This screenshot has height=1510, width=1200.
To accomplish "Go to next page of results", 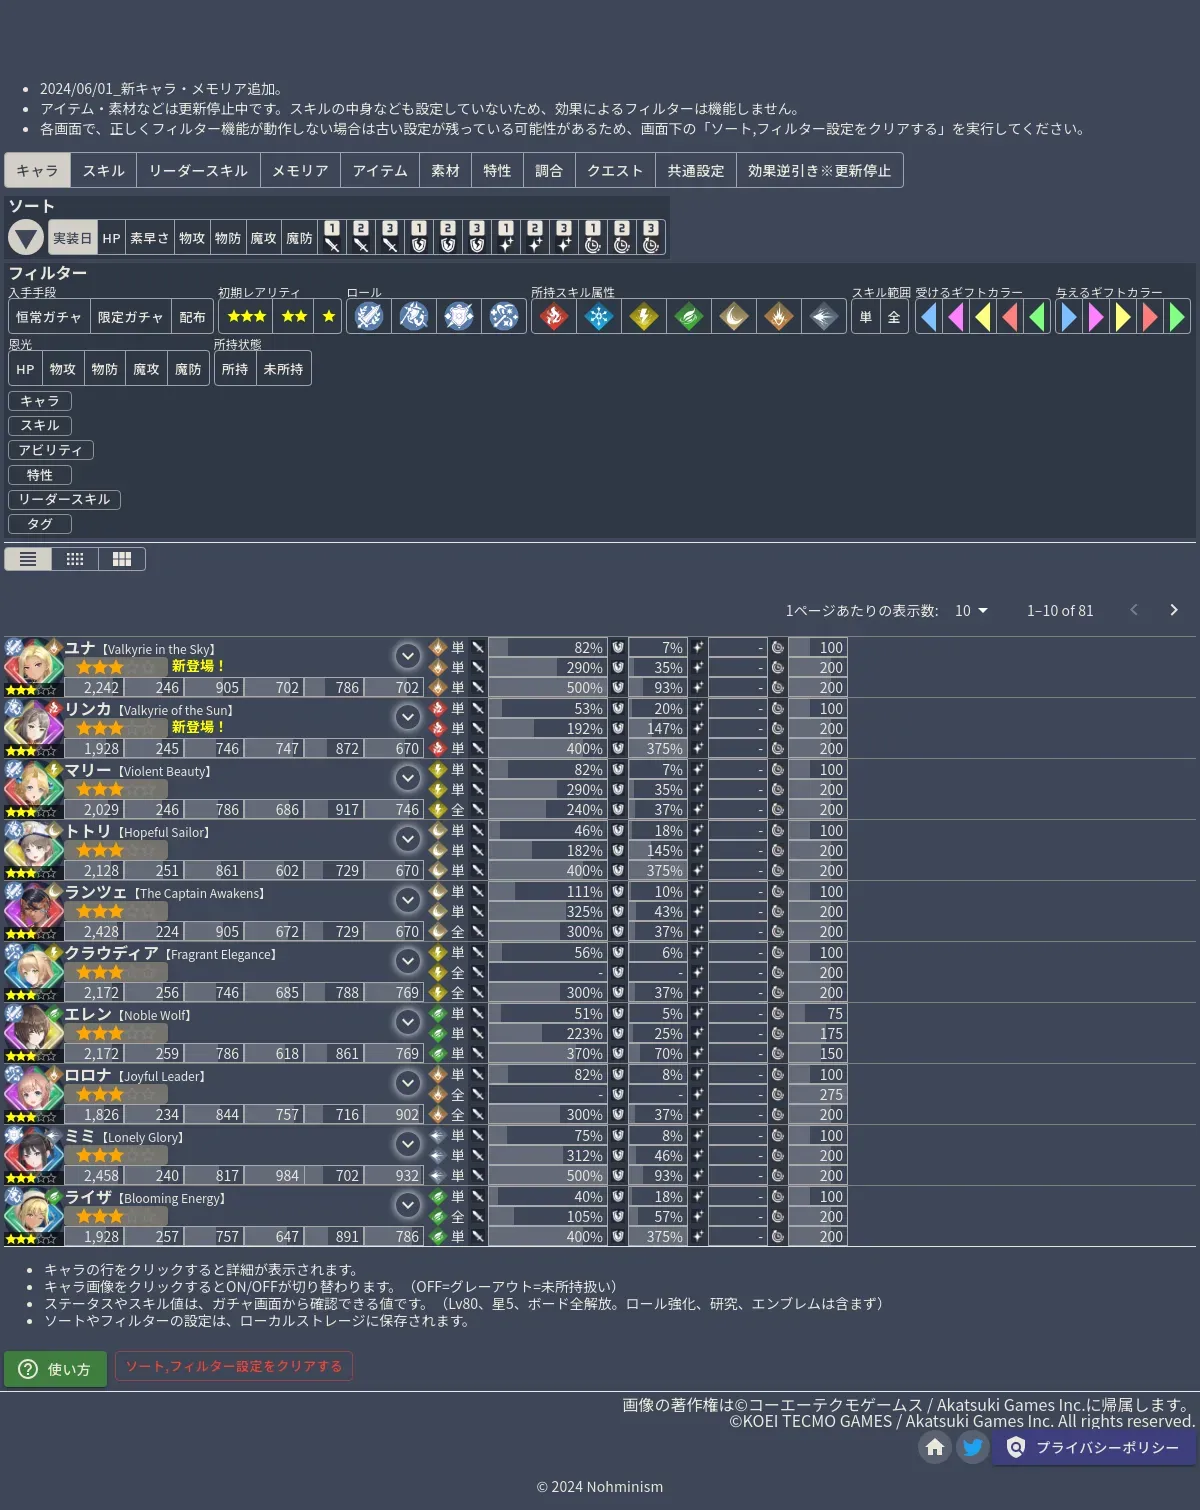I will coord(1174,610).
